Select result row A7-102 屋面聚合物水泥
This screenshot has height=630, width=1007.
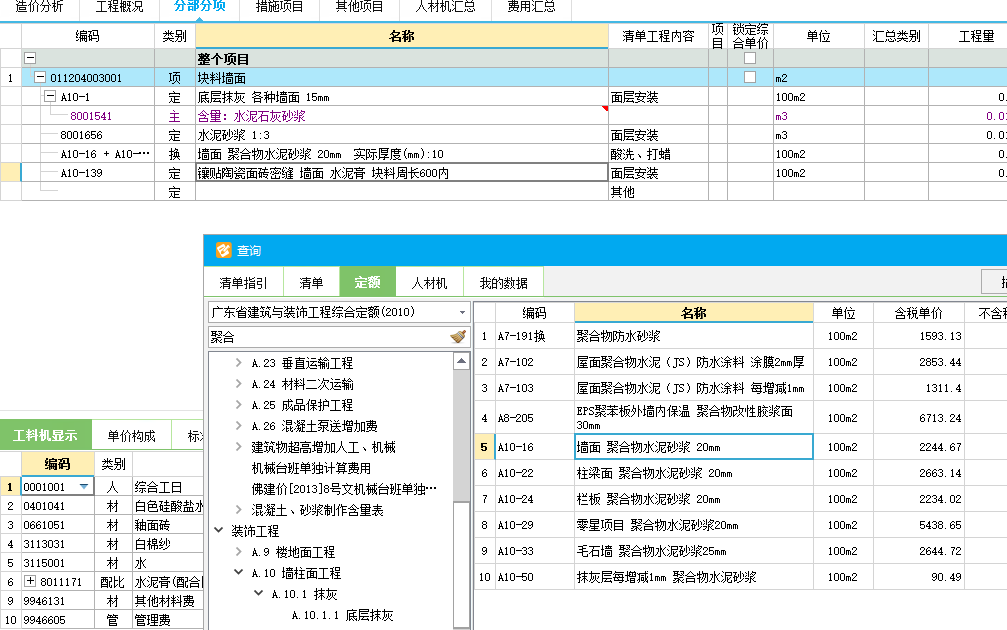click(694, 362)
